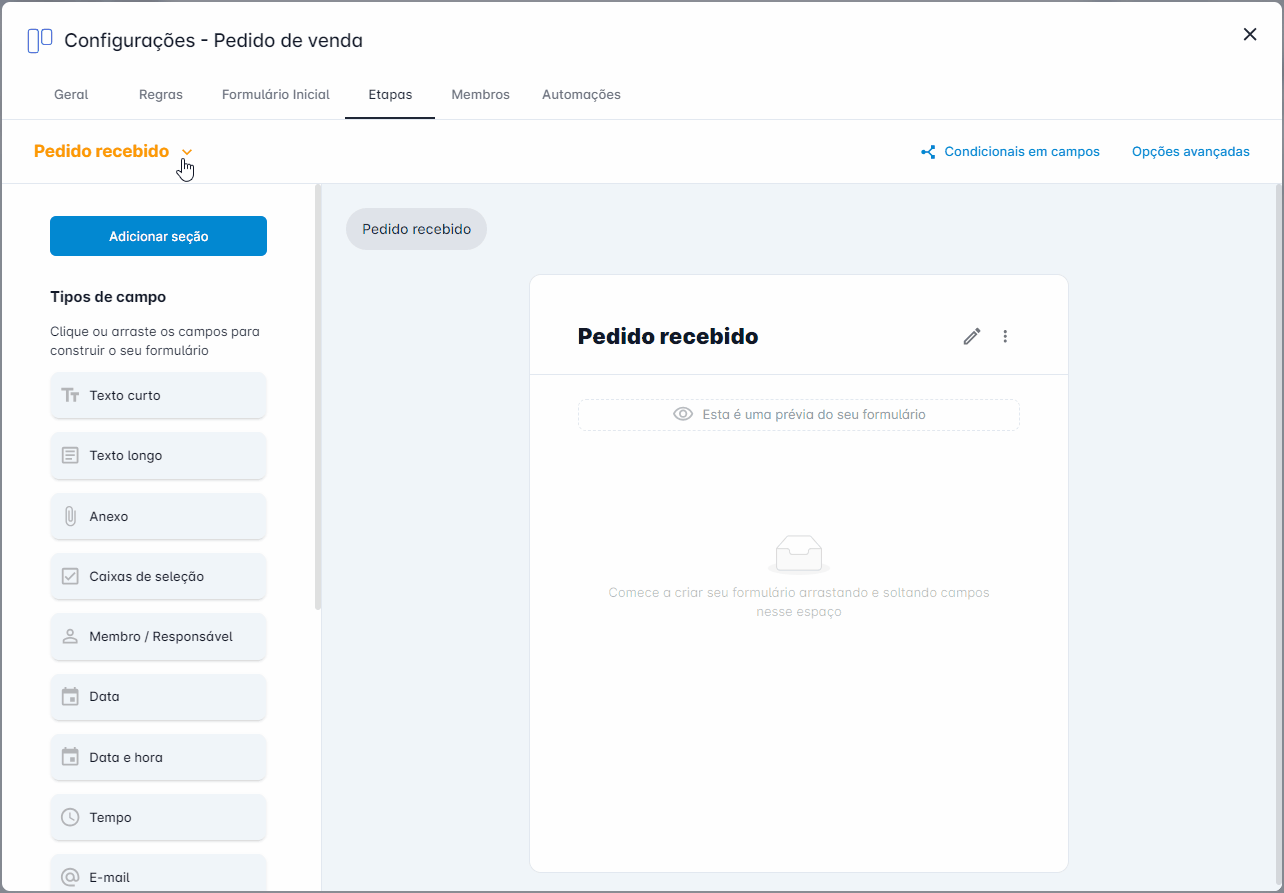Switch to the Automações tab

tap(581, 95)
